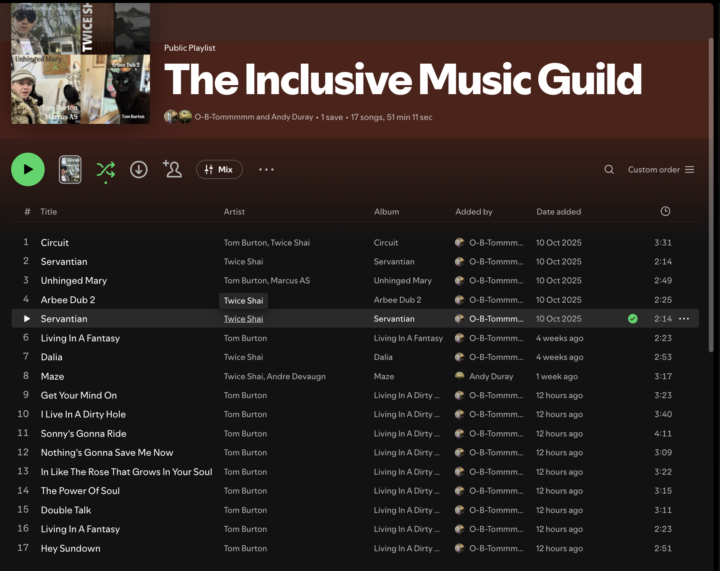Open collaborator avatars beside playlist owners
The width and height of the screenshot is (720, 571).
(x=178, y=117)
